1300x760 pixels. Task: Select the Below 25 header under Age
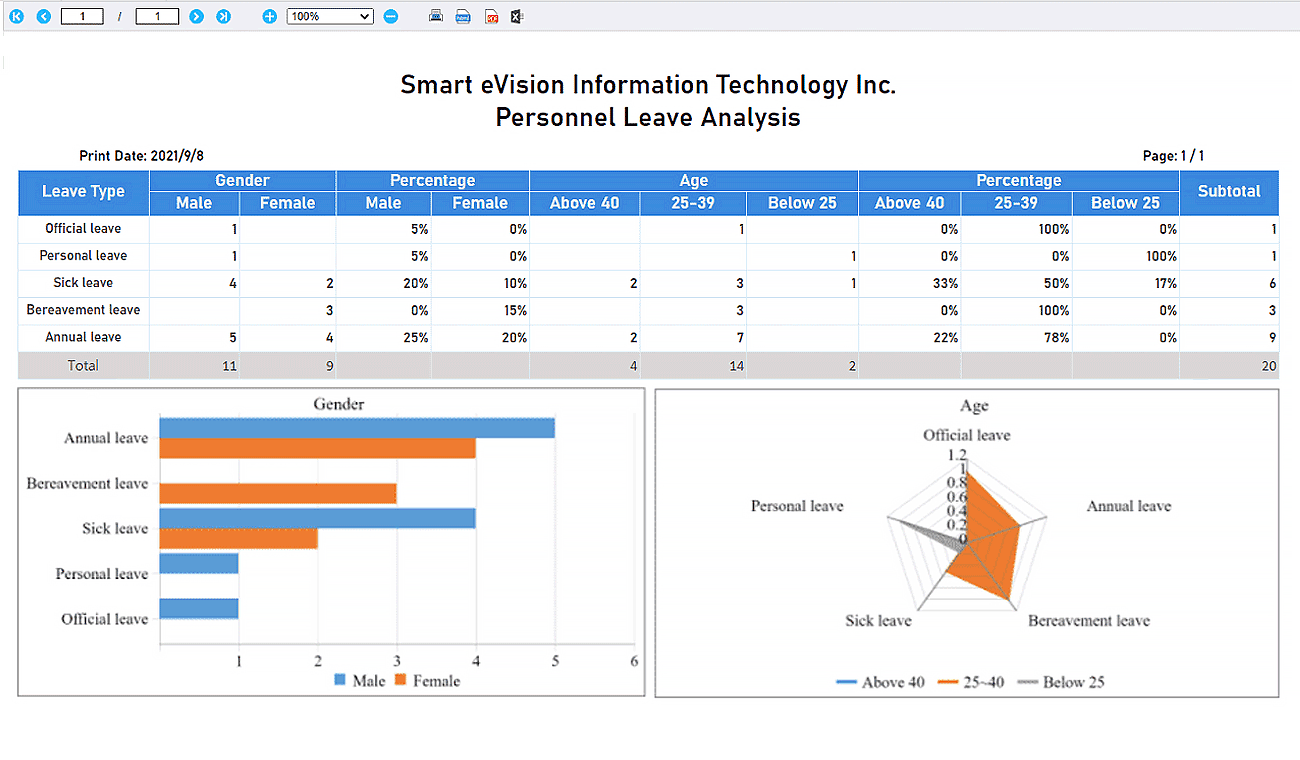[x=802, y=203]
